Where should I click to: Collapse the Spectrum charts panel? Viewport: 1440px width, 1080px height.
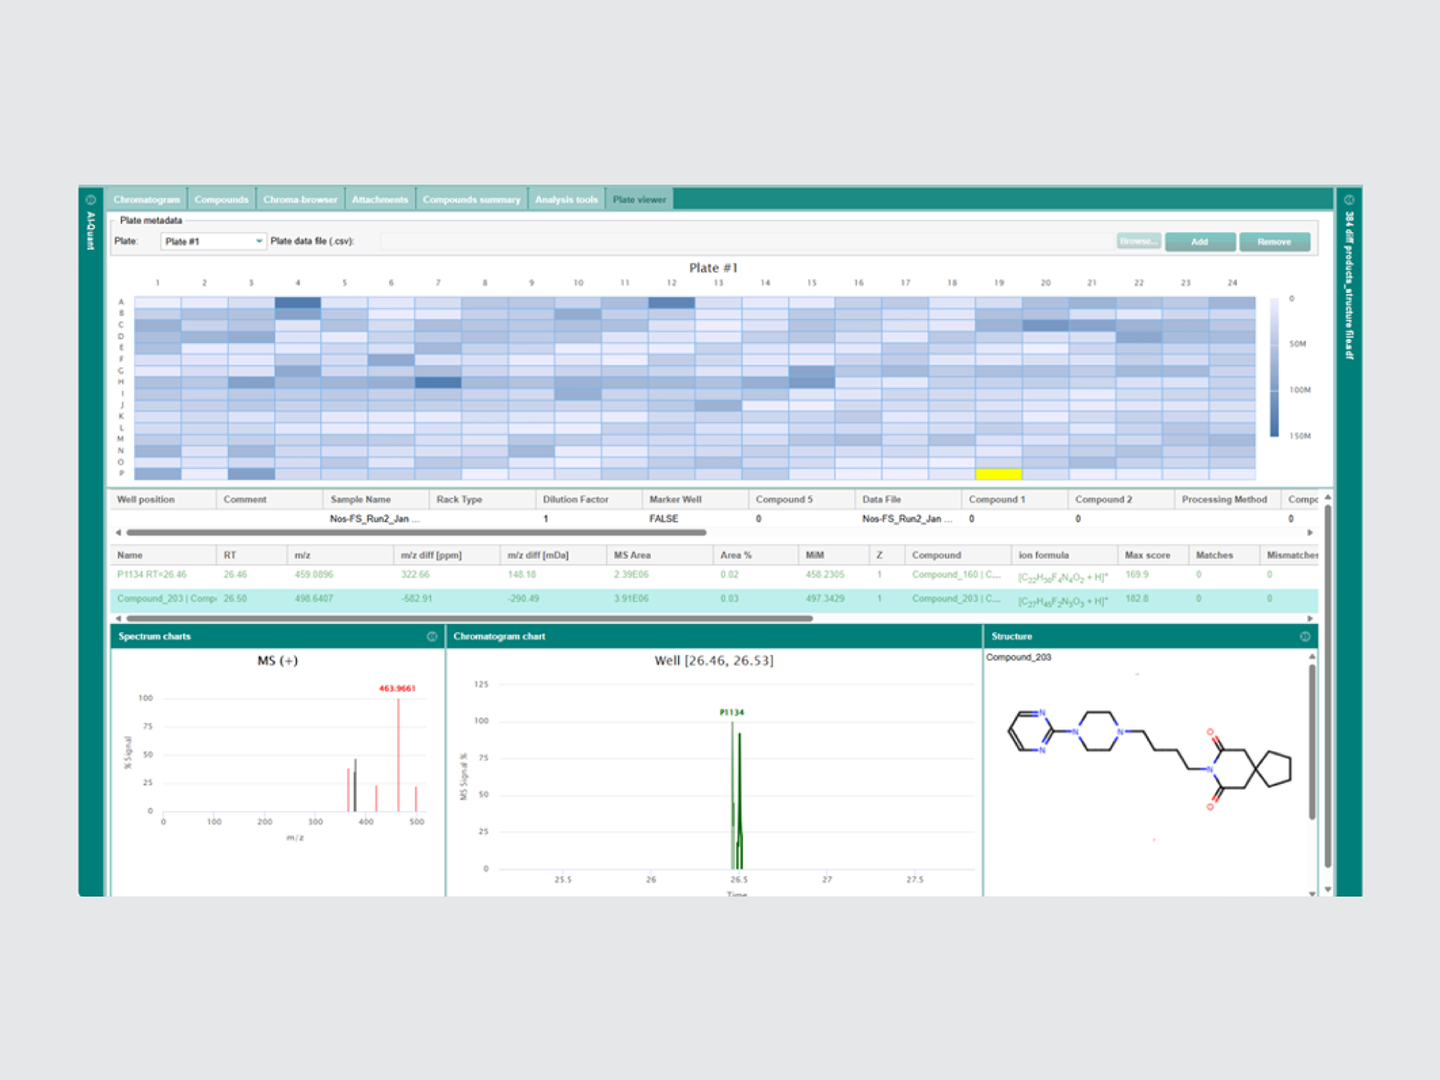pos(431,636)
